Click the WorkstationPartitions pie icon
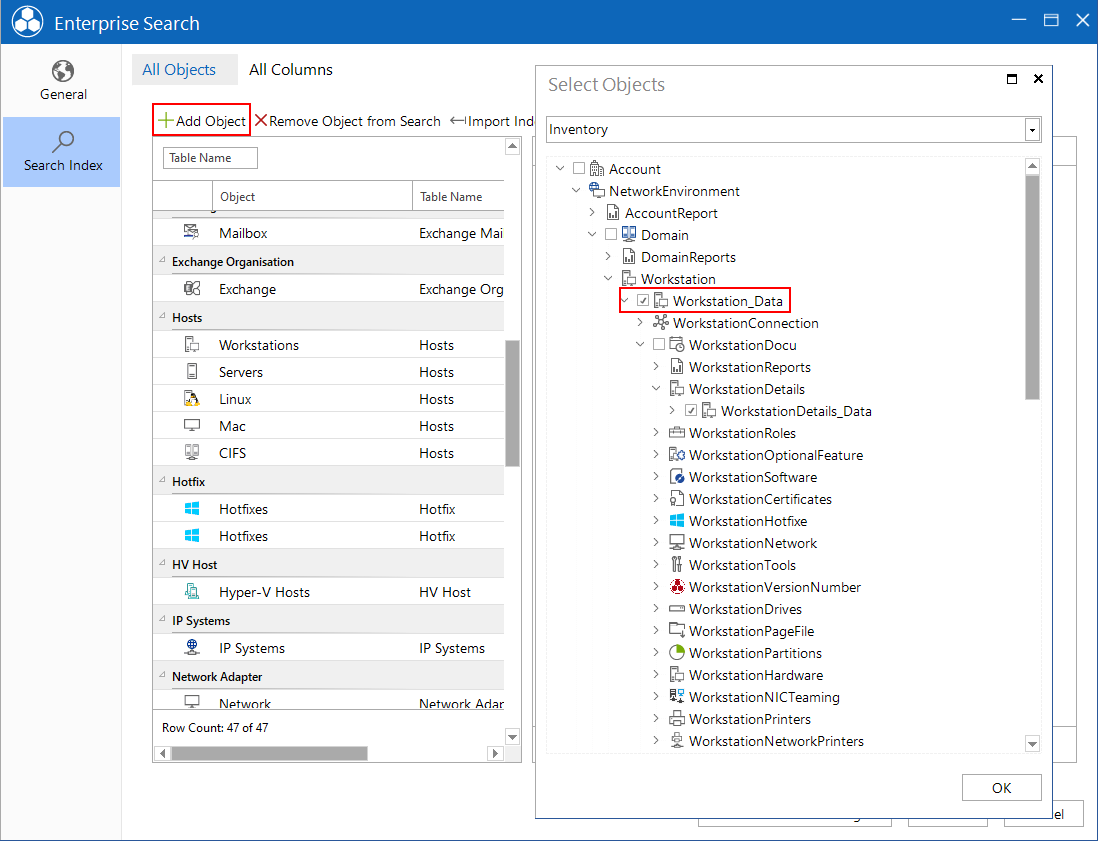Viewport: 1098px width, 843px height. 677,653
